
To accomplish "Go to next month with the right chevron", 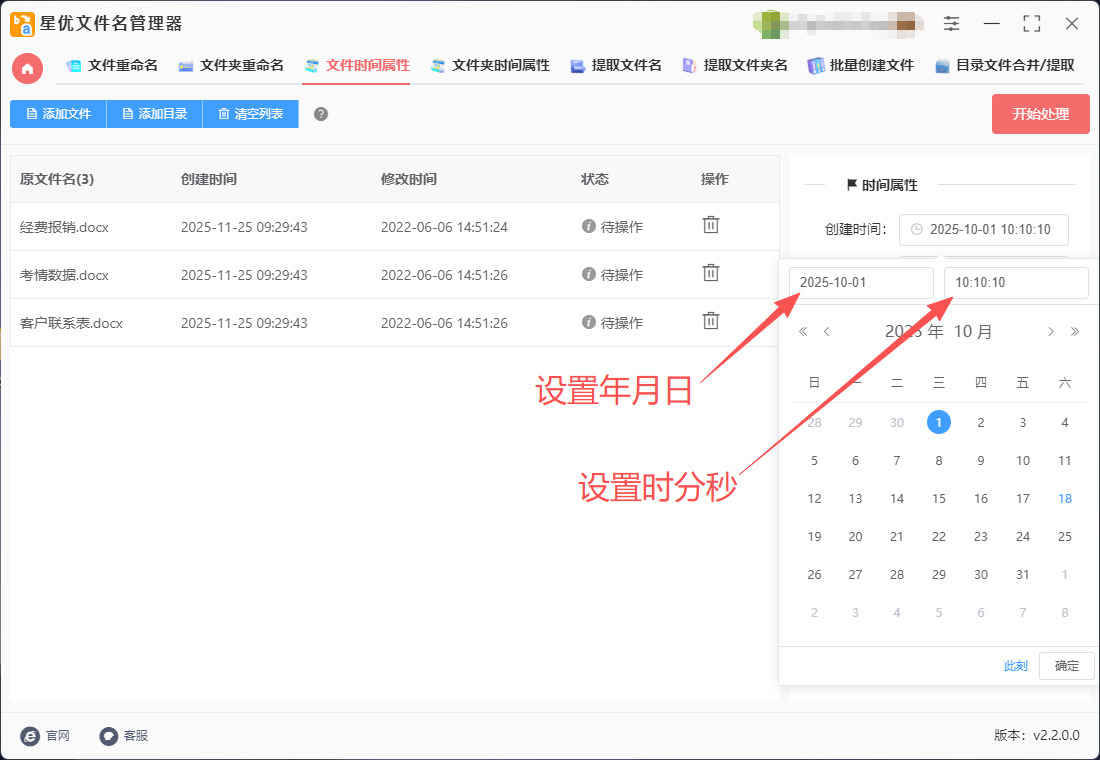I will pyautogui.click(x=1050, y=331).
